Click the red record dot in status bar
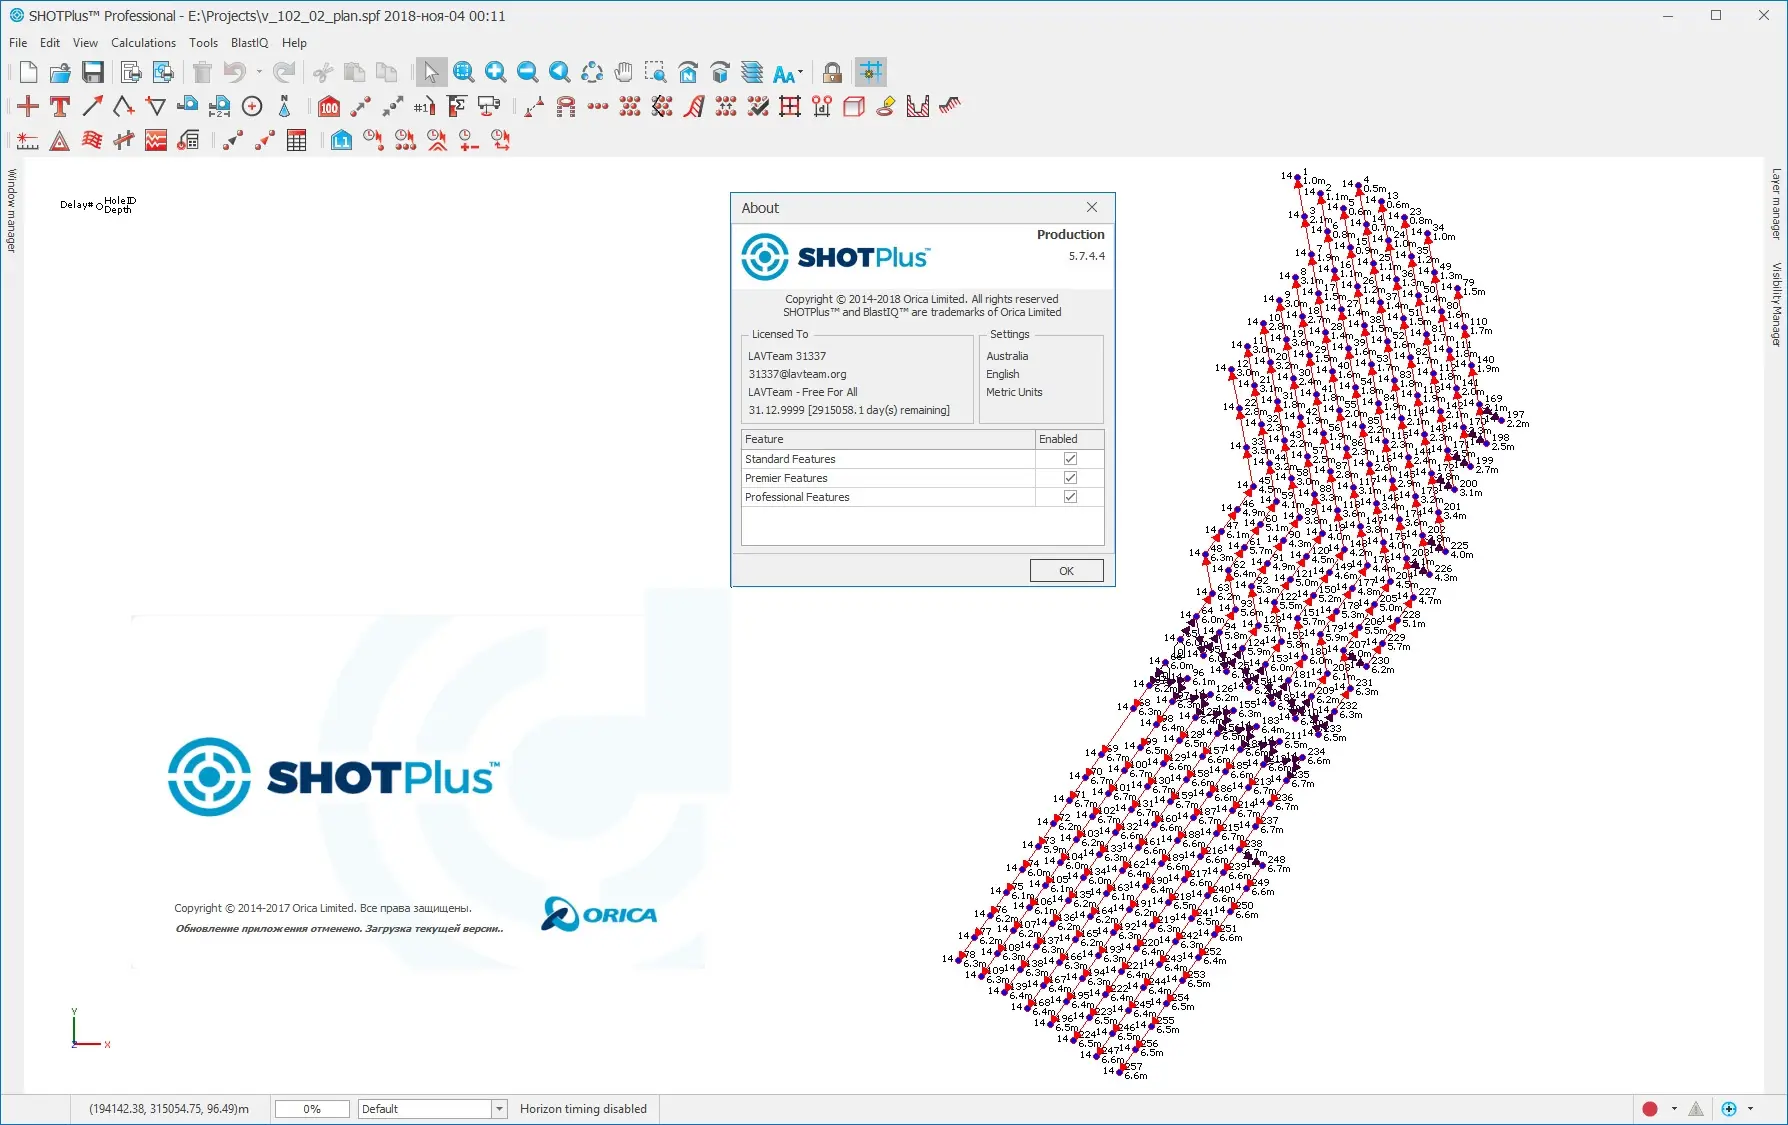The height and width of the screenshot is (1125, 1788). click(1650, 1108)
